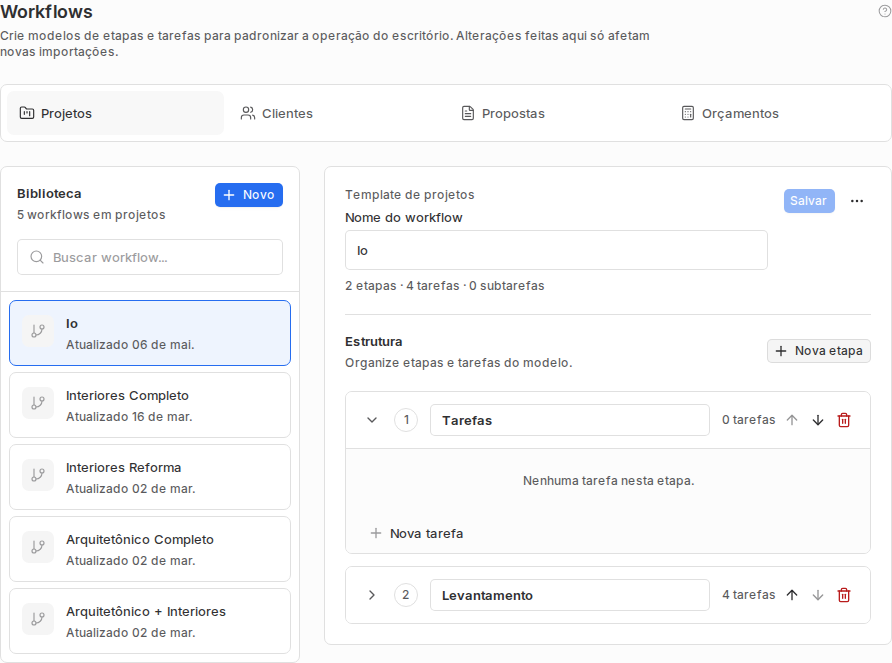Viewport: 892px width, 663px height.
Task: Open the Arquitetônico + Interiores workflow
Action: pos(150,621)
